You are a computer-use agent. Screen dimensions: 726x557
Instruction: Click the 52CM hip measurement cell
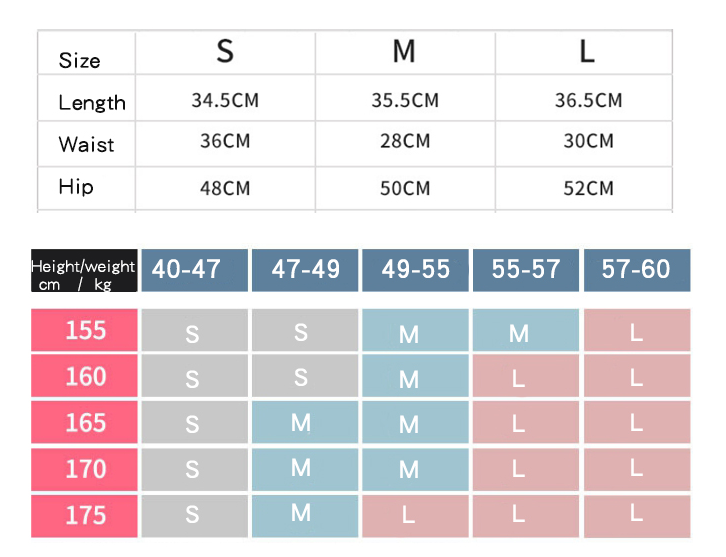588,188
